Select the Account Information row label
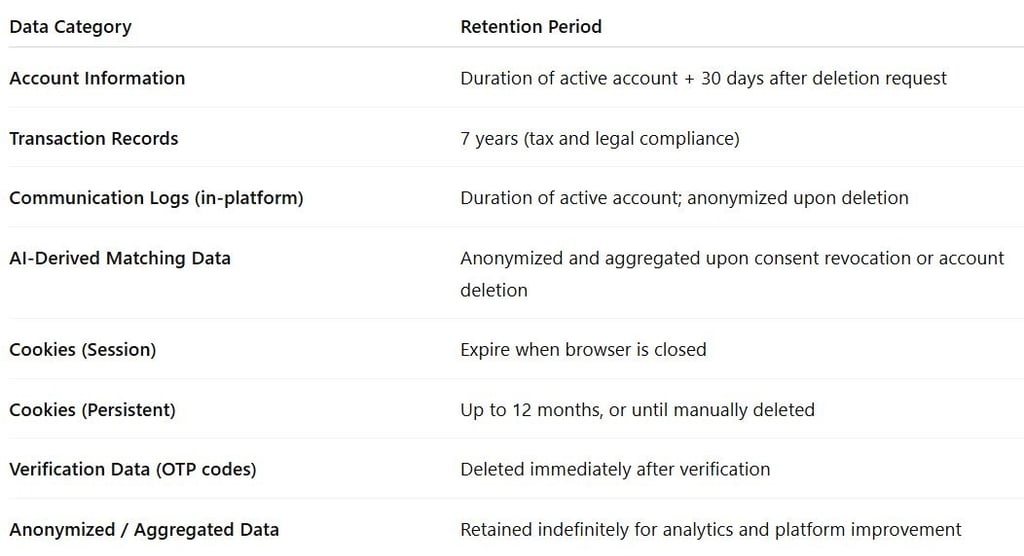The height and width of the screenshot is (556, 1024). [x=97, y=78]
